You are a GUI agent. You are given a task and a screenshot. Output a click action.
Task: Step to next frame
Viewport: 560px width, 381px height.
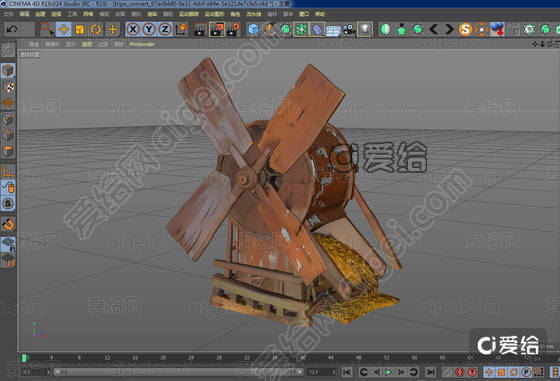(401, 372)
